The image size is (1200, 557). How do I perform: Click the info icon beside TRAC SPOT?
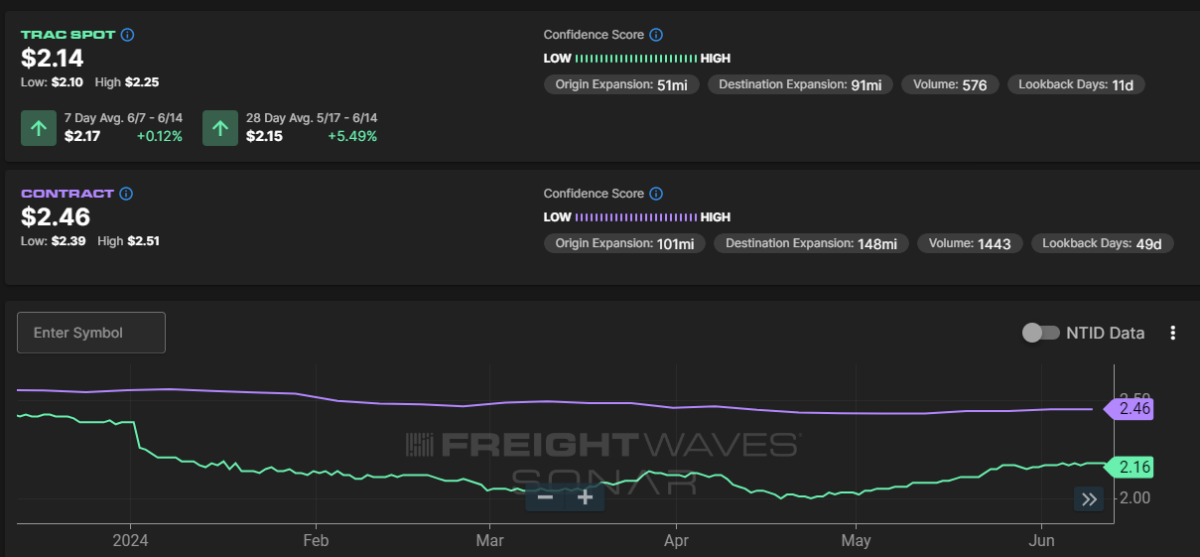click(127, 35)
